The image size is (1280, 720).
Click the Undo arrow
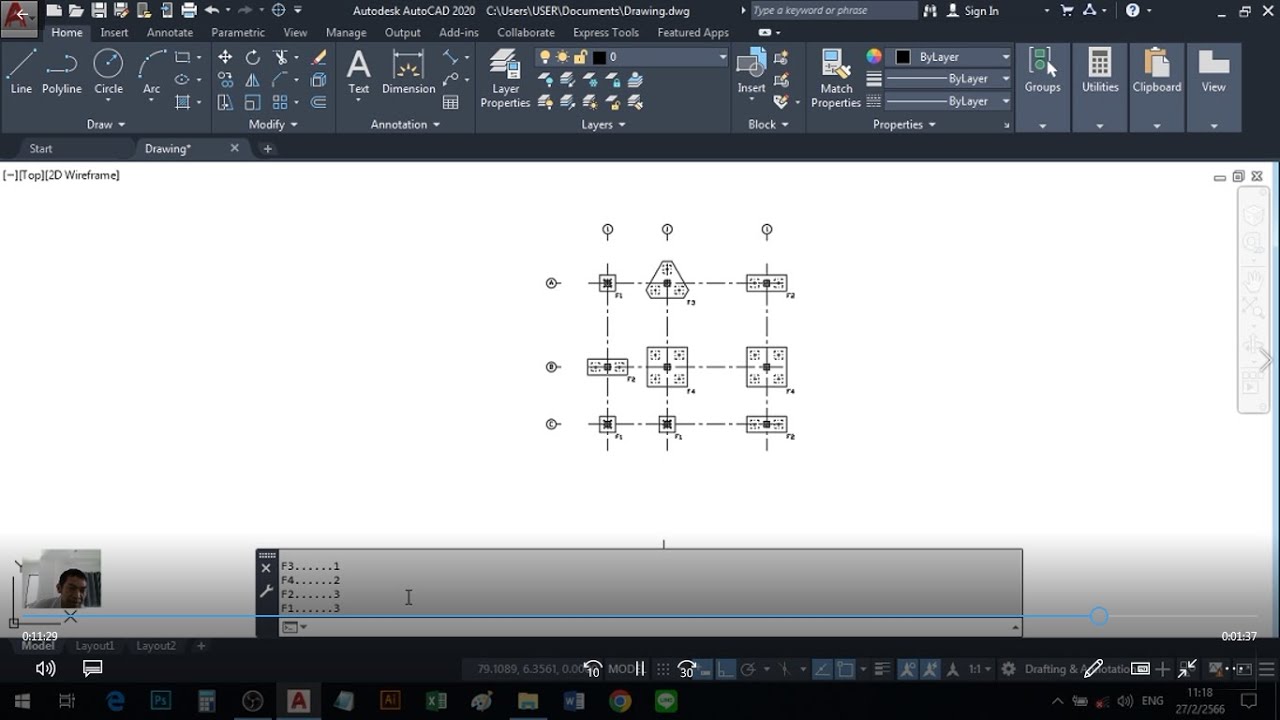(211, 11)
